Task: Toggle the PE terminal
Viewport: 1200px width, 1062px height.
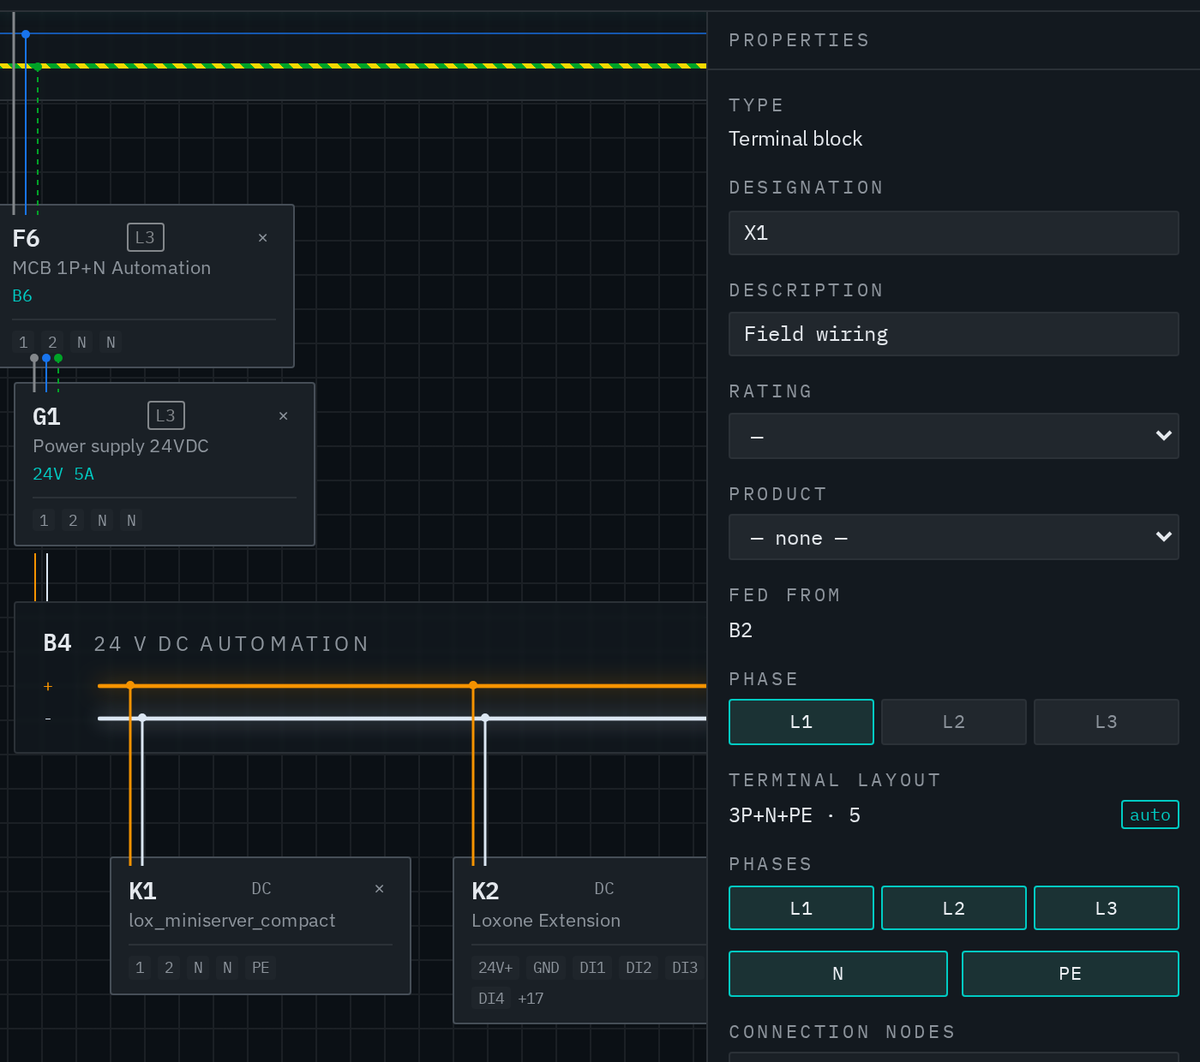Action: tap(1070, 974)
